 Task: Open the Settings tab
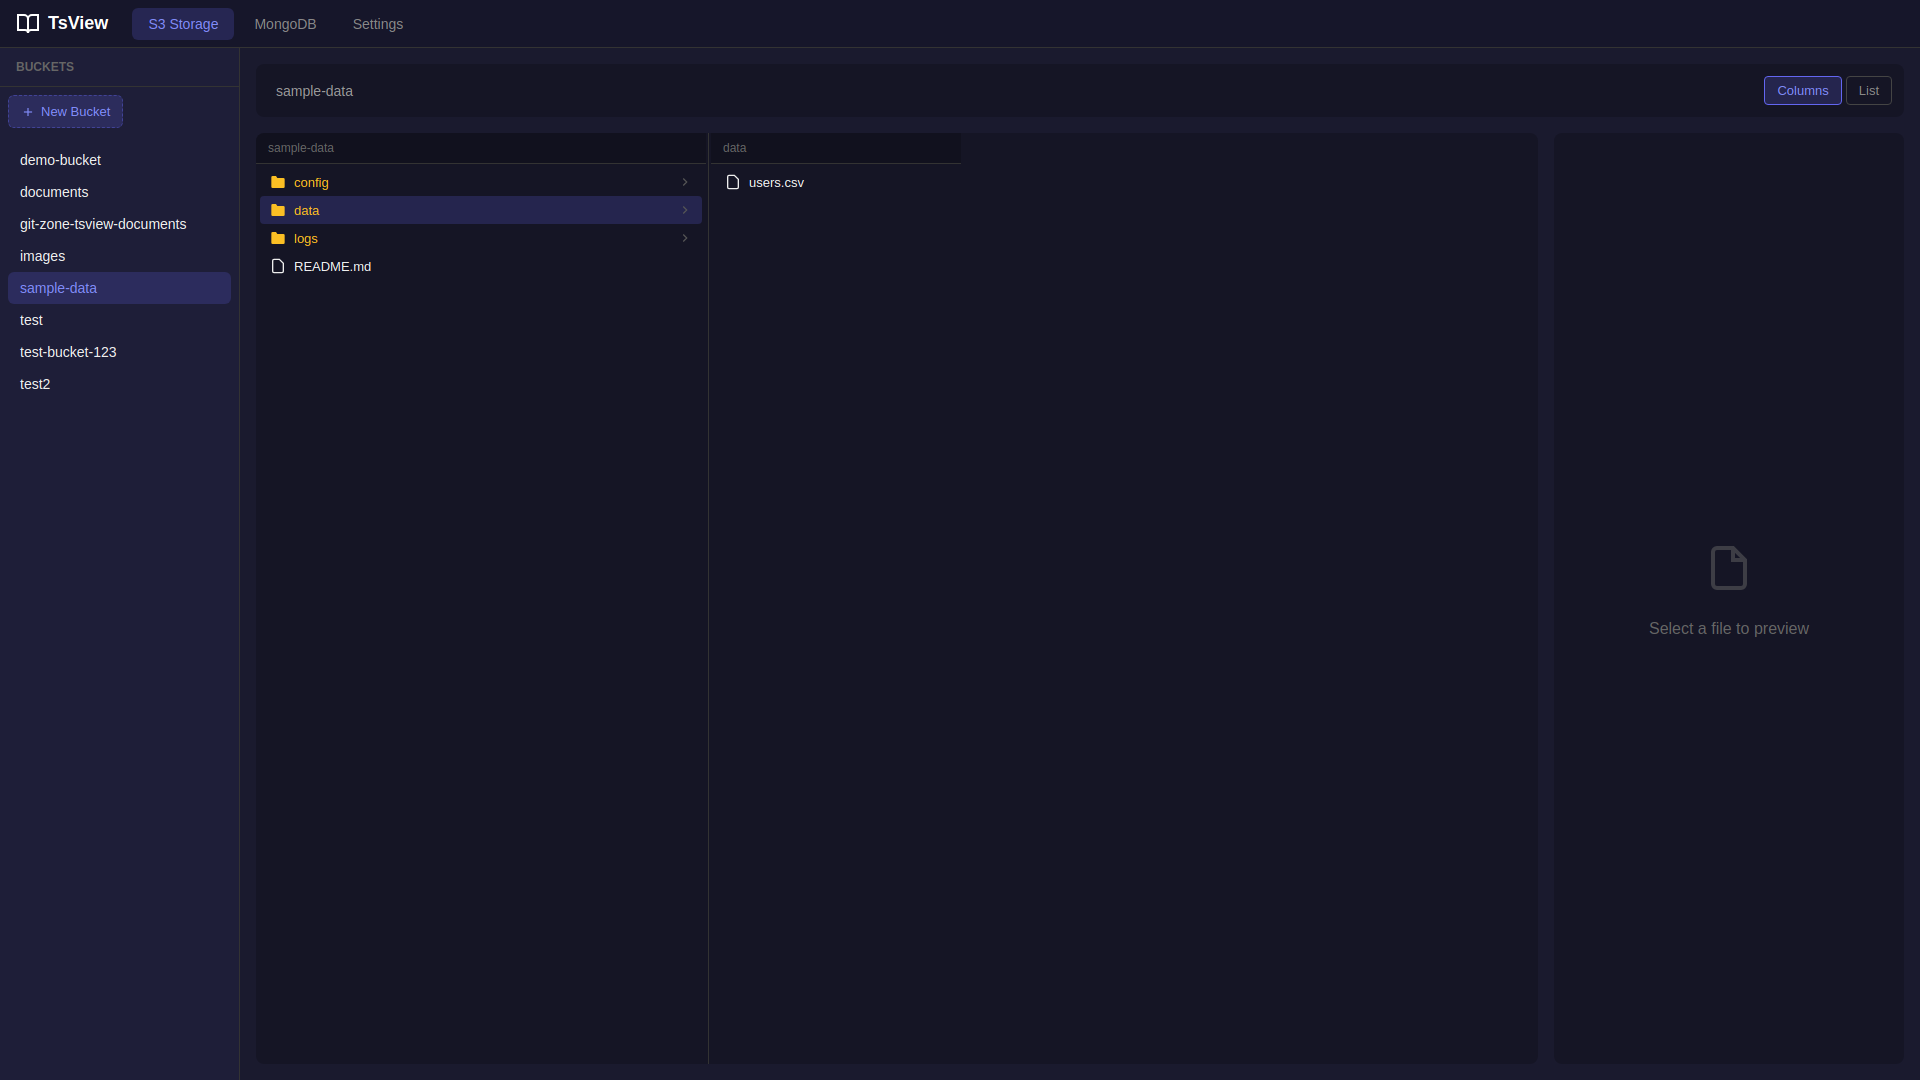pyautogui.click(x=377, y=24)
